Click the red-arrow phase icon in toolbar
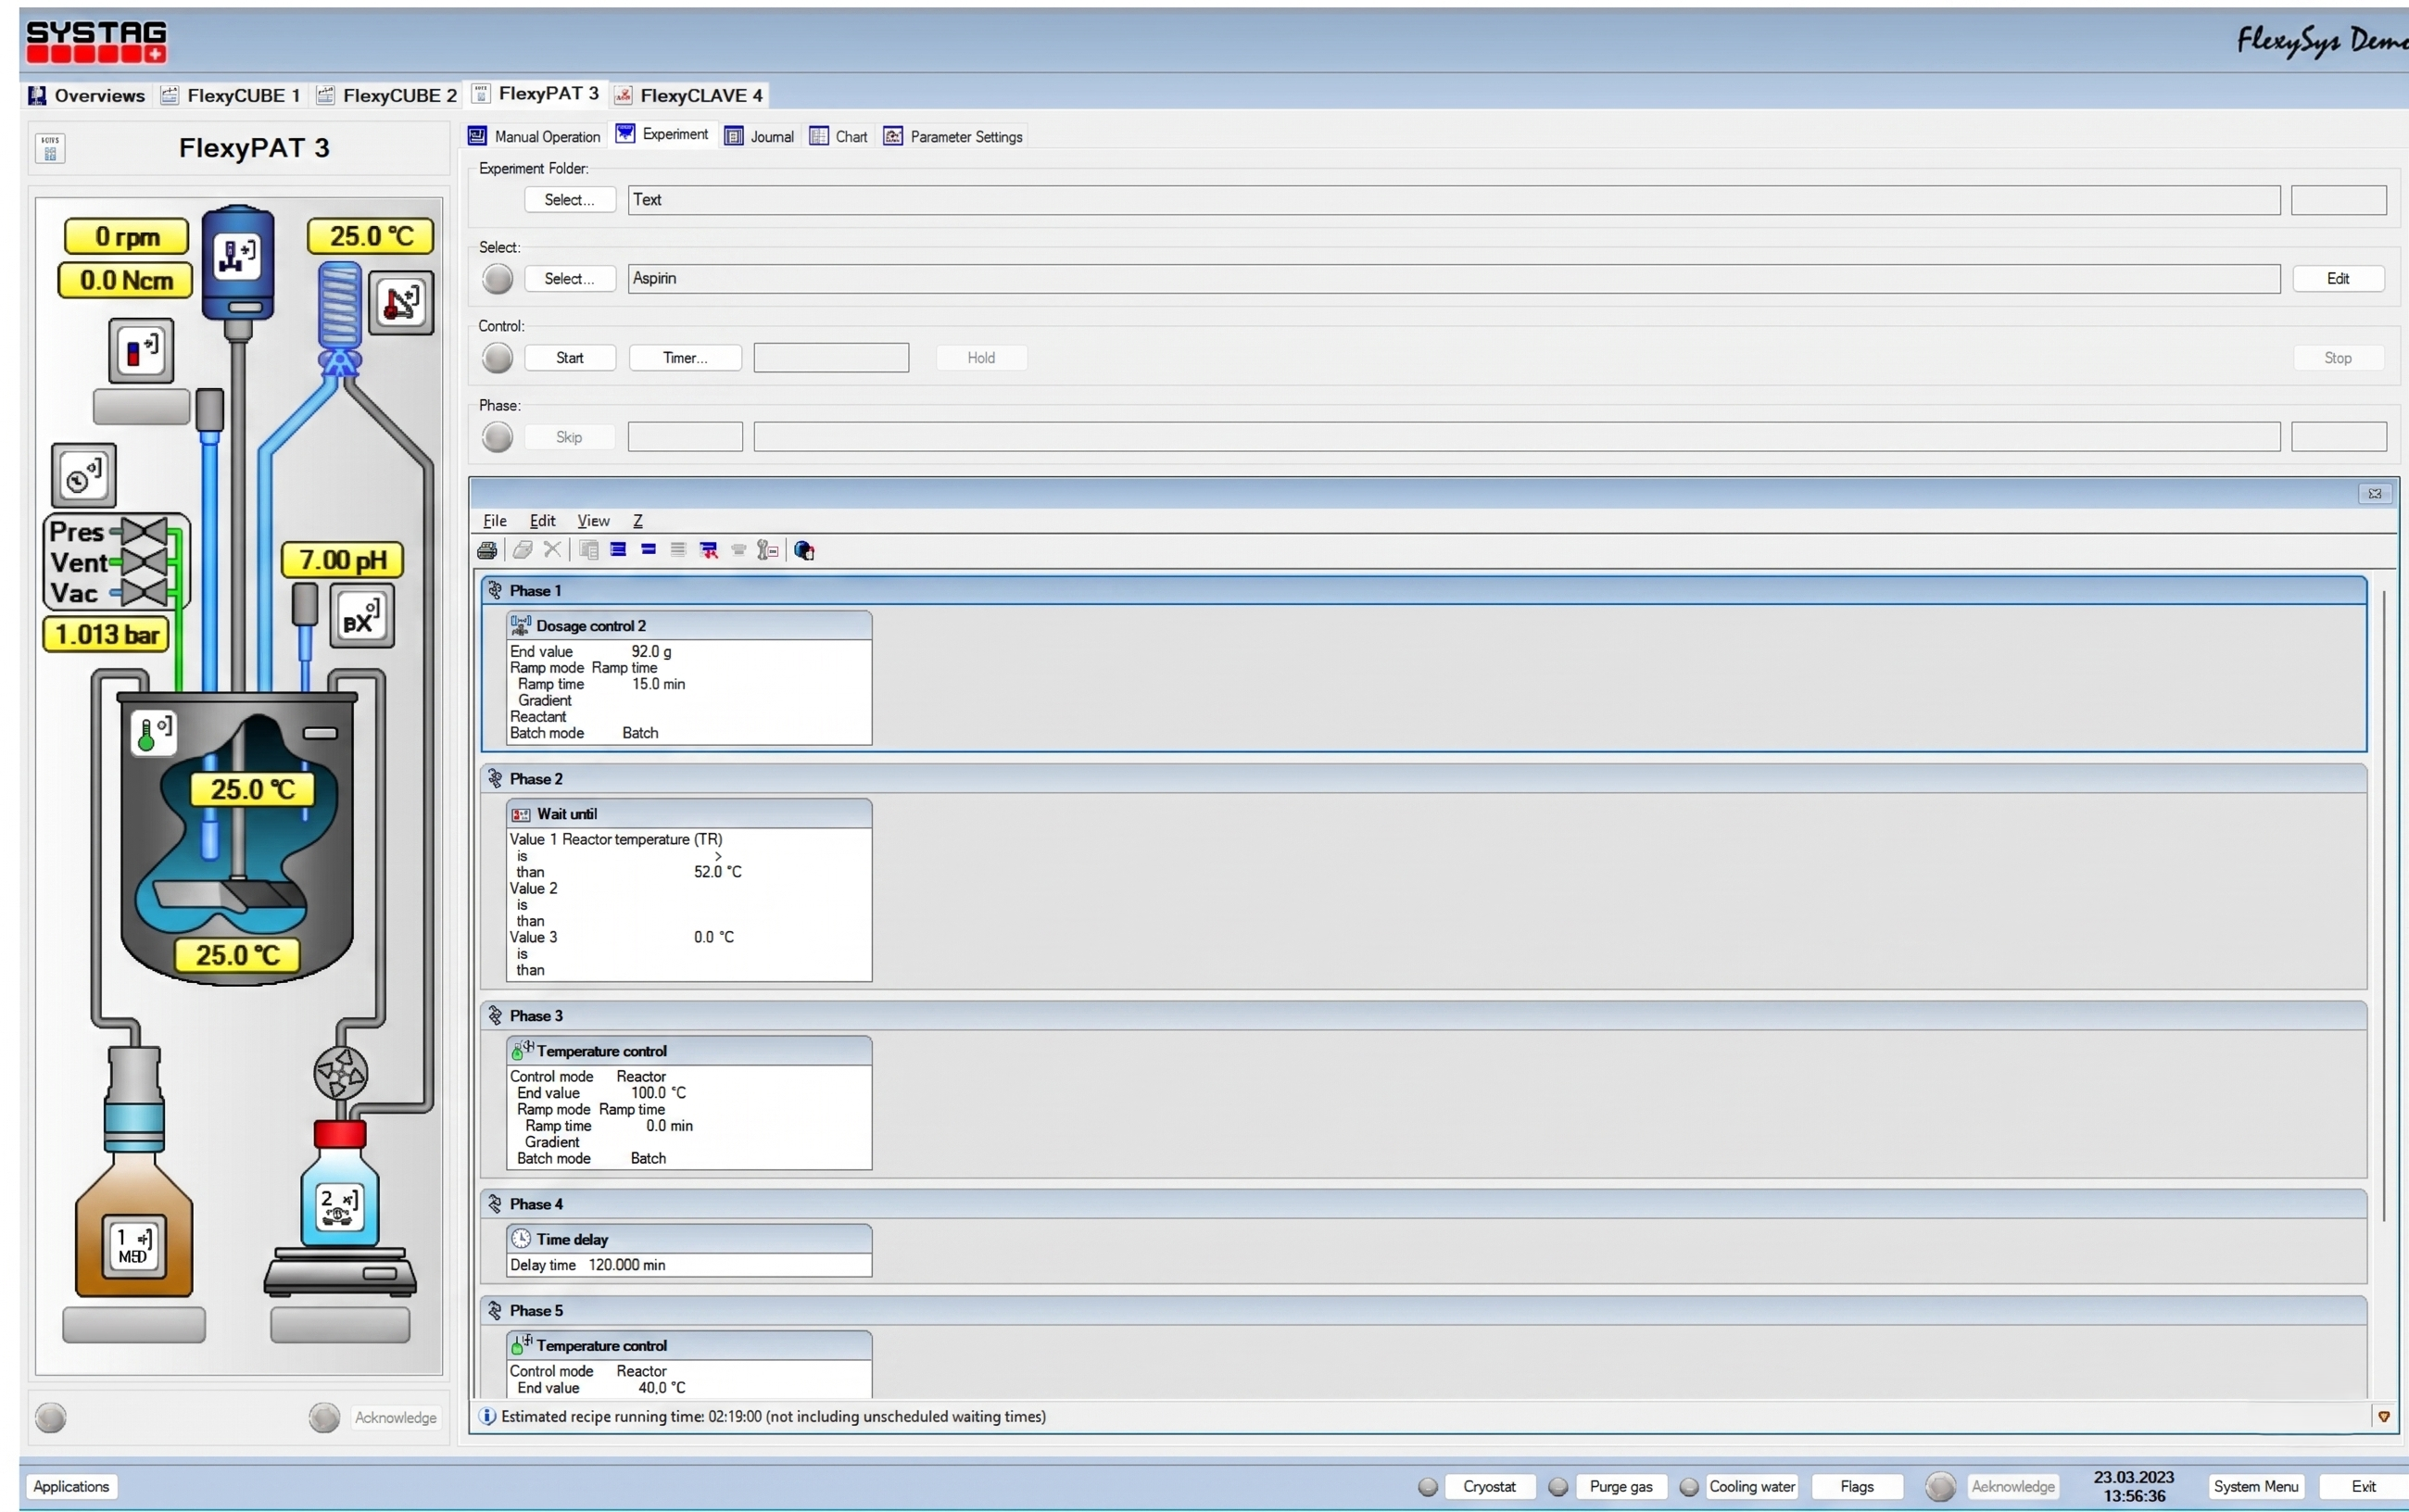Image resolution: width=2409 pixels, height=1512 pixels. (x=709, y=550)
